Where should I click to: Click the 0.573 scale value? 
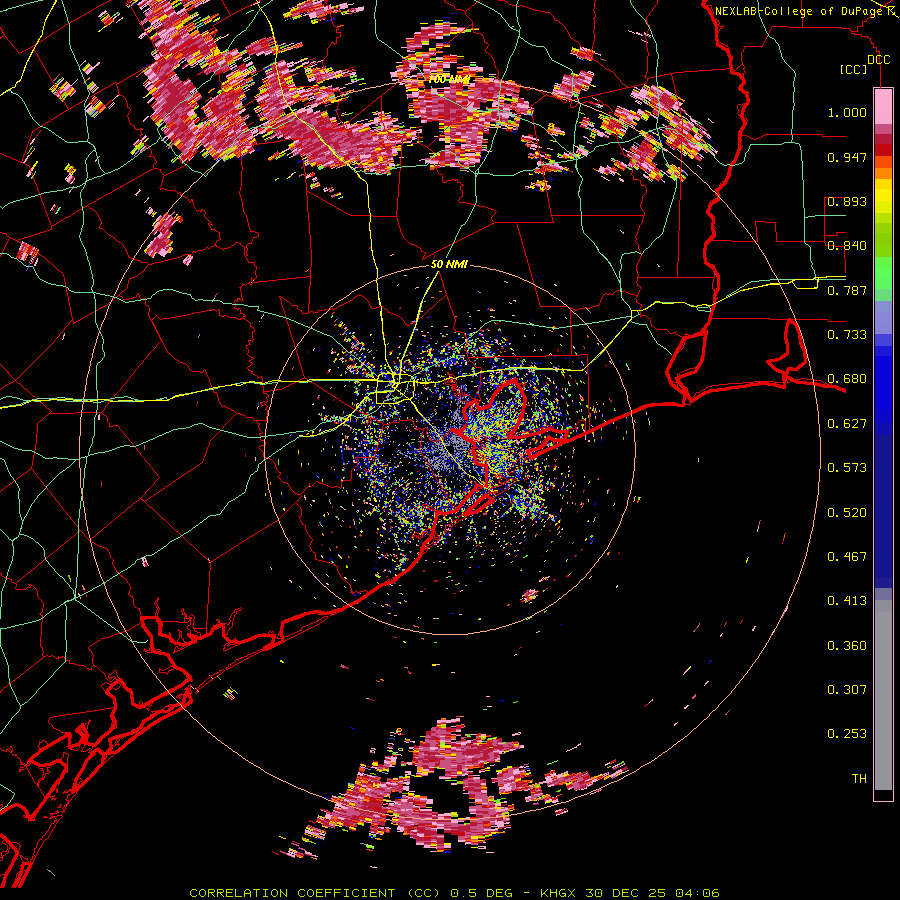pos(847,468)
